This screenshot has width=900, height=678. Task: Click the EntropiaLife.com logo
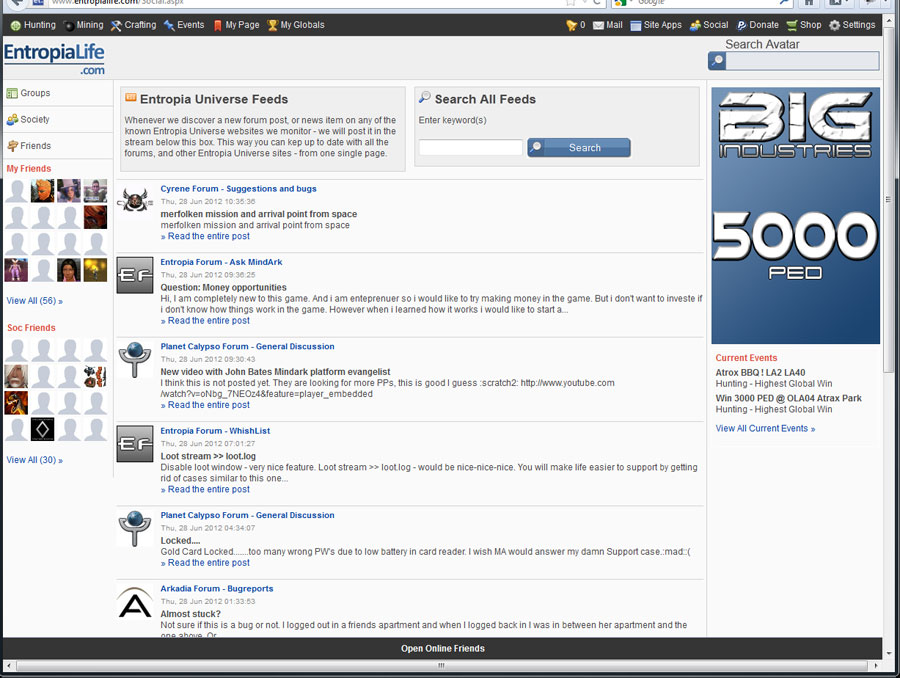pyautogui.click(x=54, y=59)
